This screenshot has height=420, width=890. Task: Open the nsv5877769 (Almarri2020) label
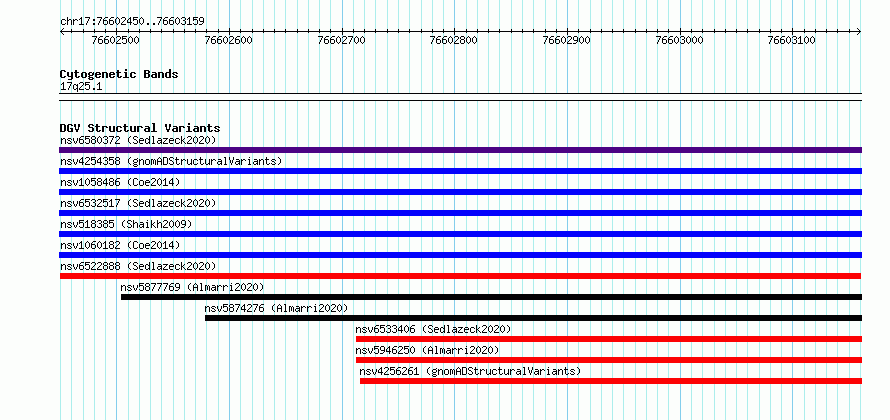(192, 287)
